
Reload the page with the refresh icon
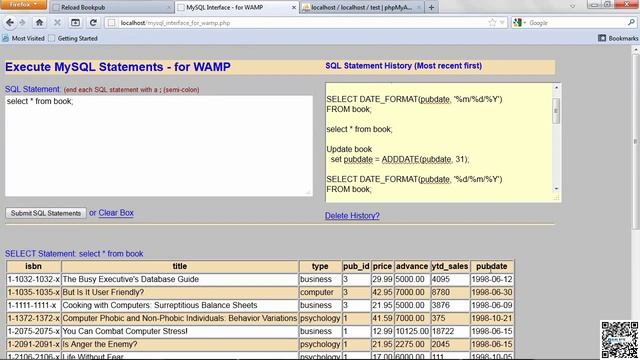coord(93,23)
